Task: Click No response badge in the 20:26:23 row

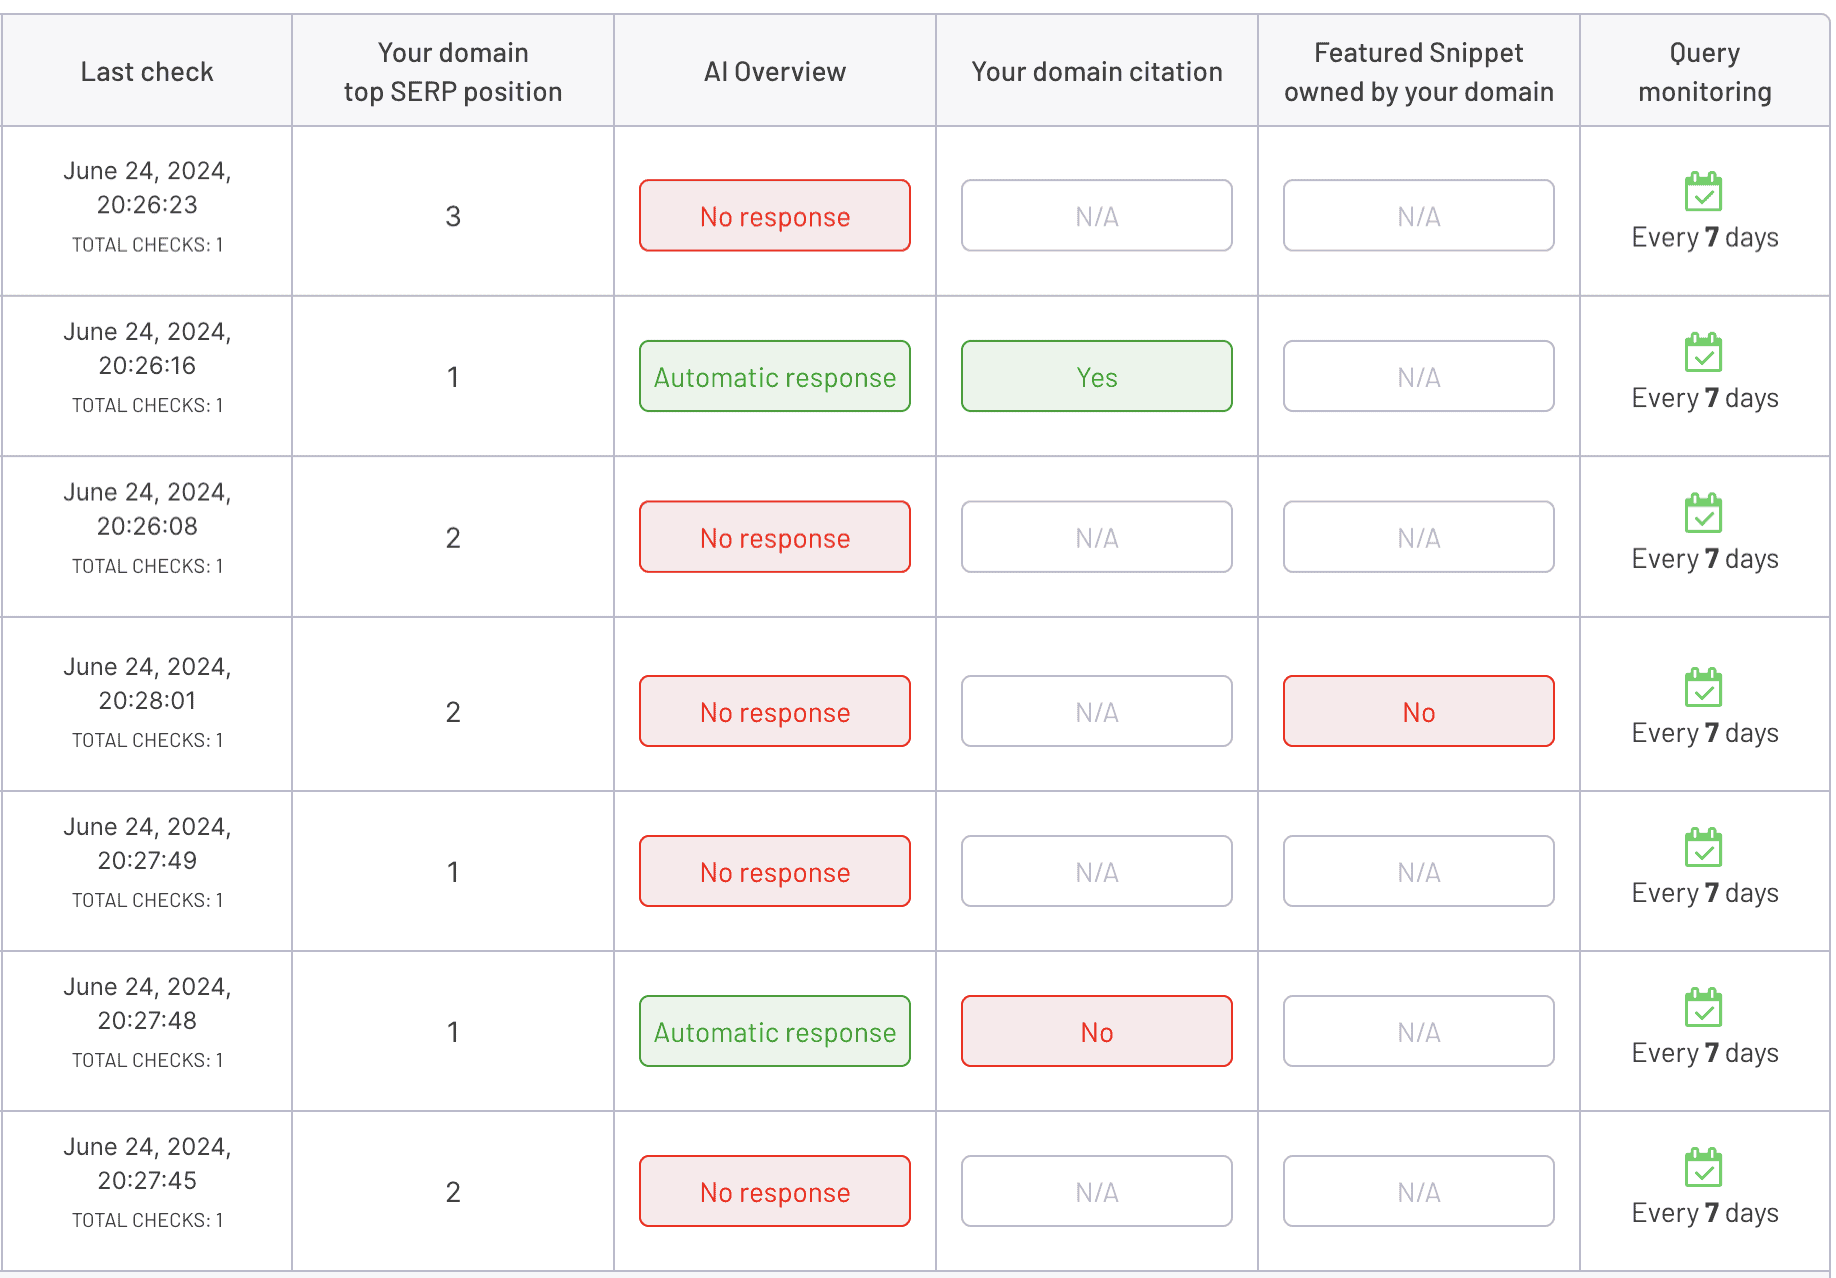Action: coord(775,216)
